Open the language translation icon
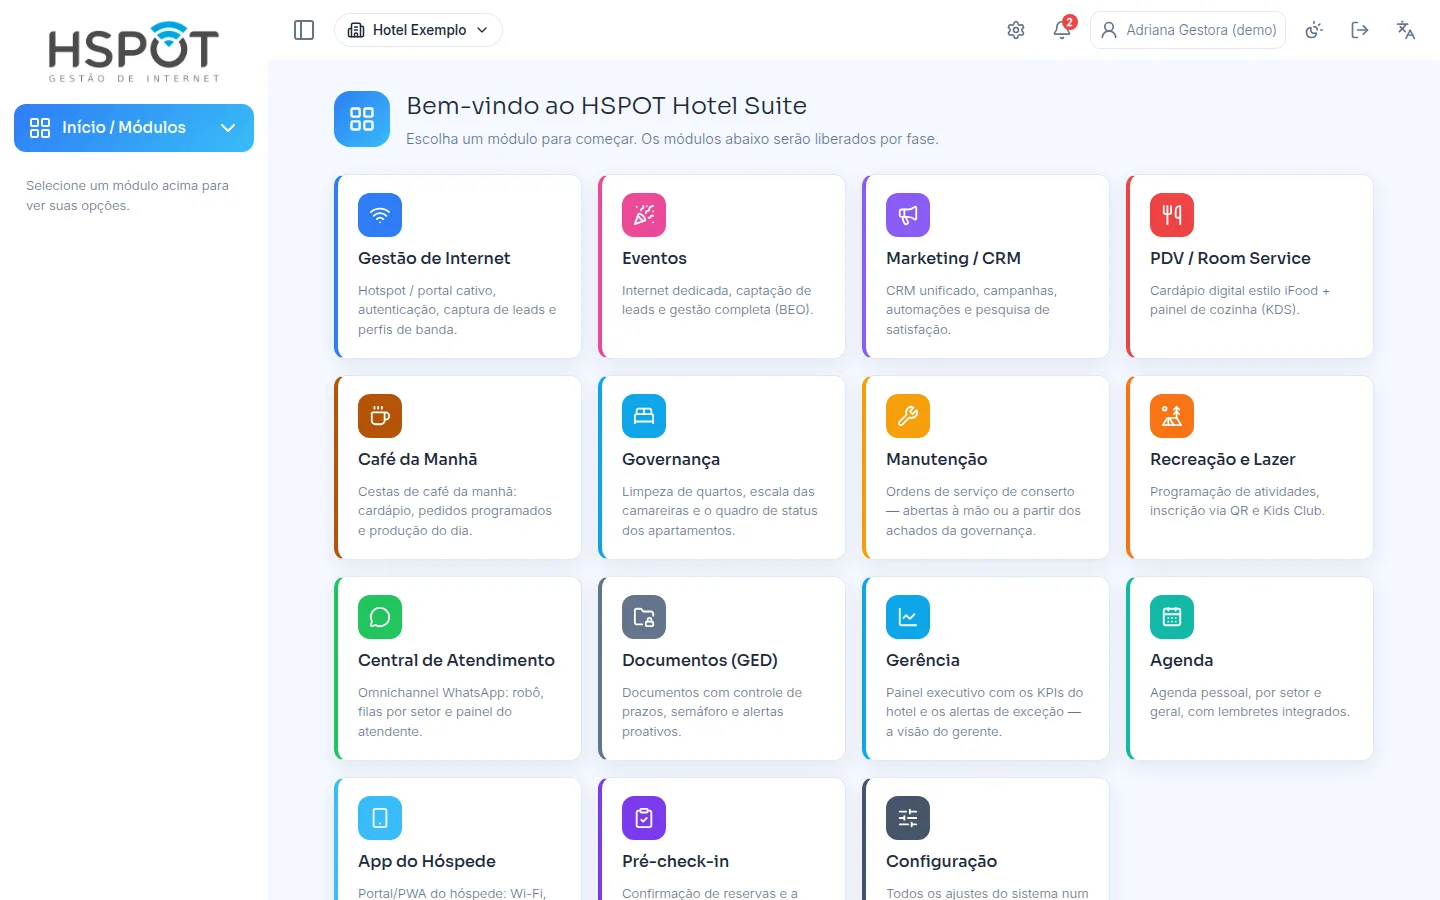The height and width of the screenshot is (900, 1440). [x=1406, y=30]
